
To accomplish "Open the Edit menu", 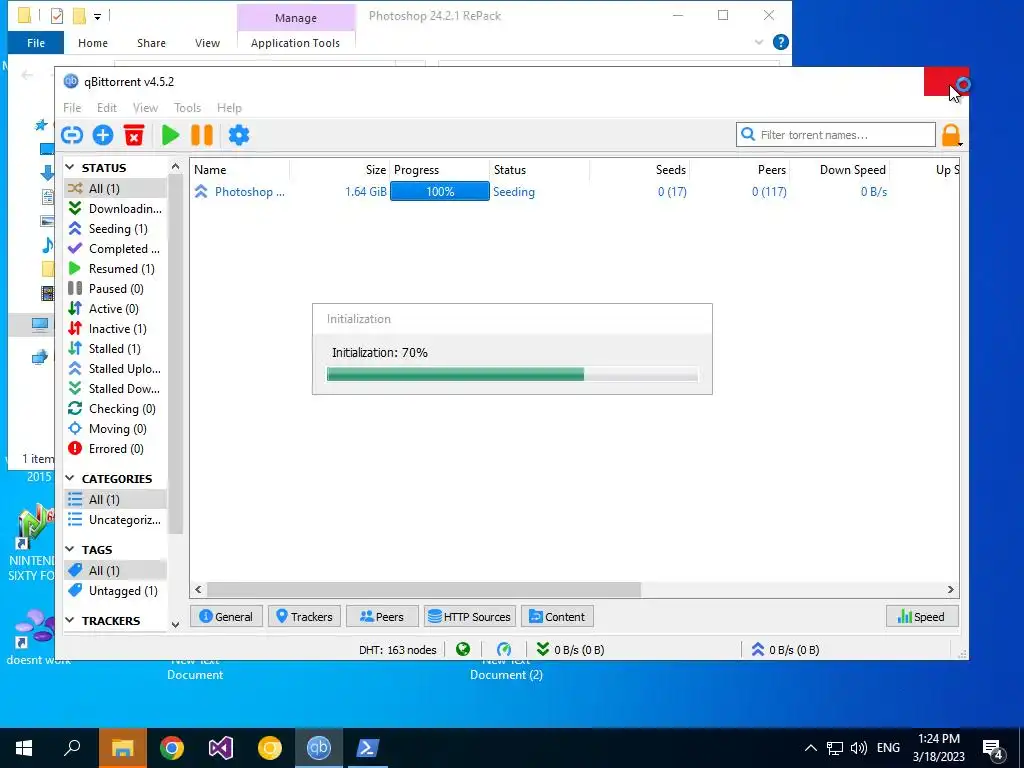I will (106, 108).
